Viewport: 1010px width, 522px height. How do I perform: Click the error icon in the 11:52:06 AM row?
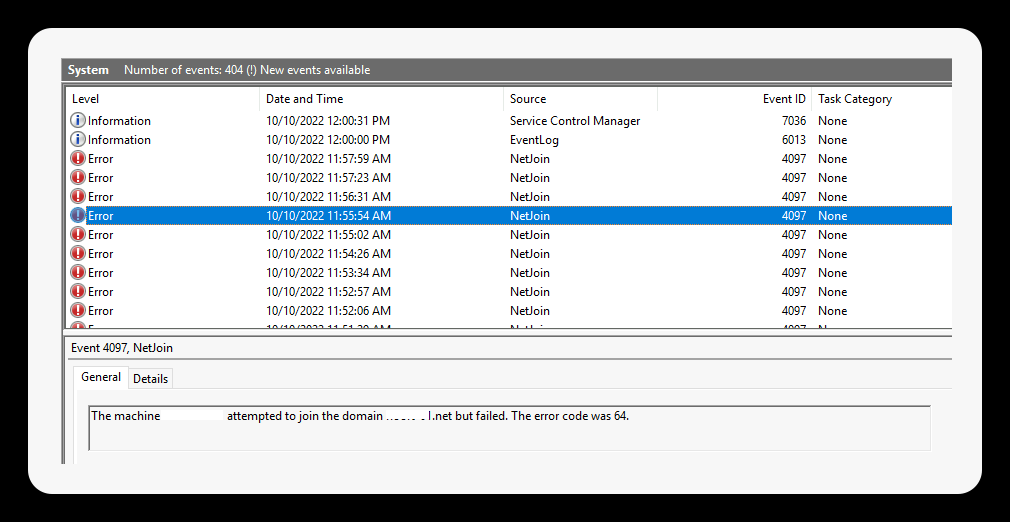(77, 311)
